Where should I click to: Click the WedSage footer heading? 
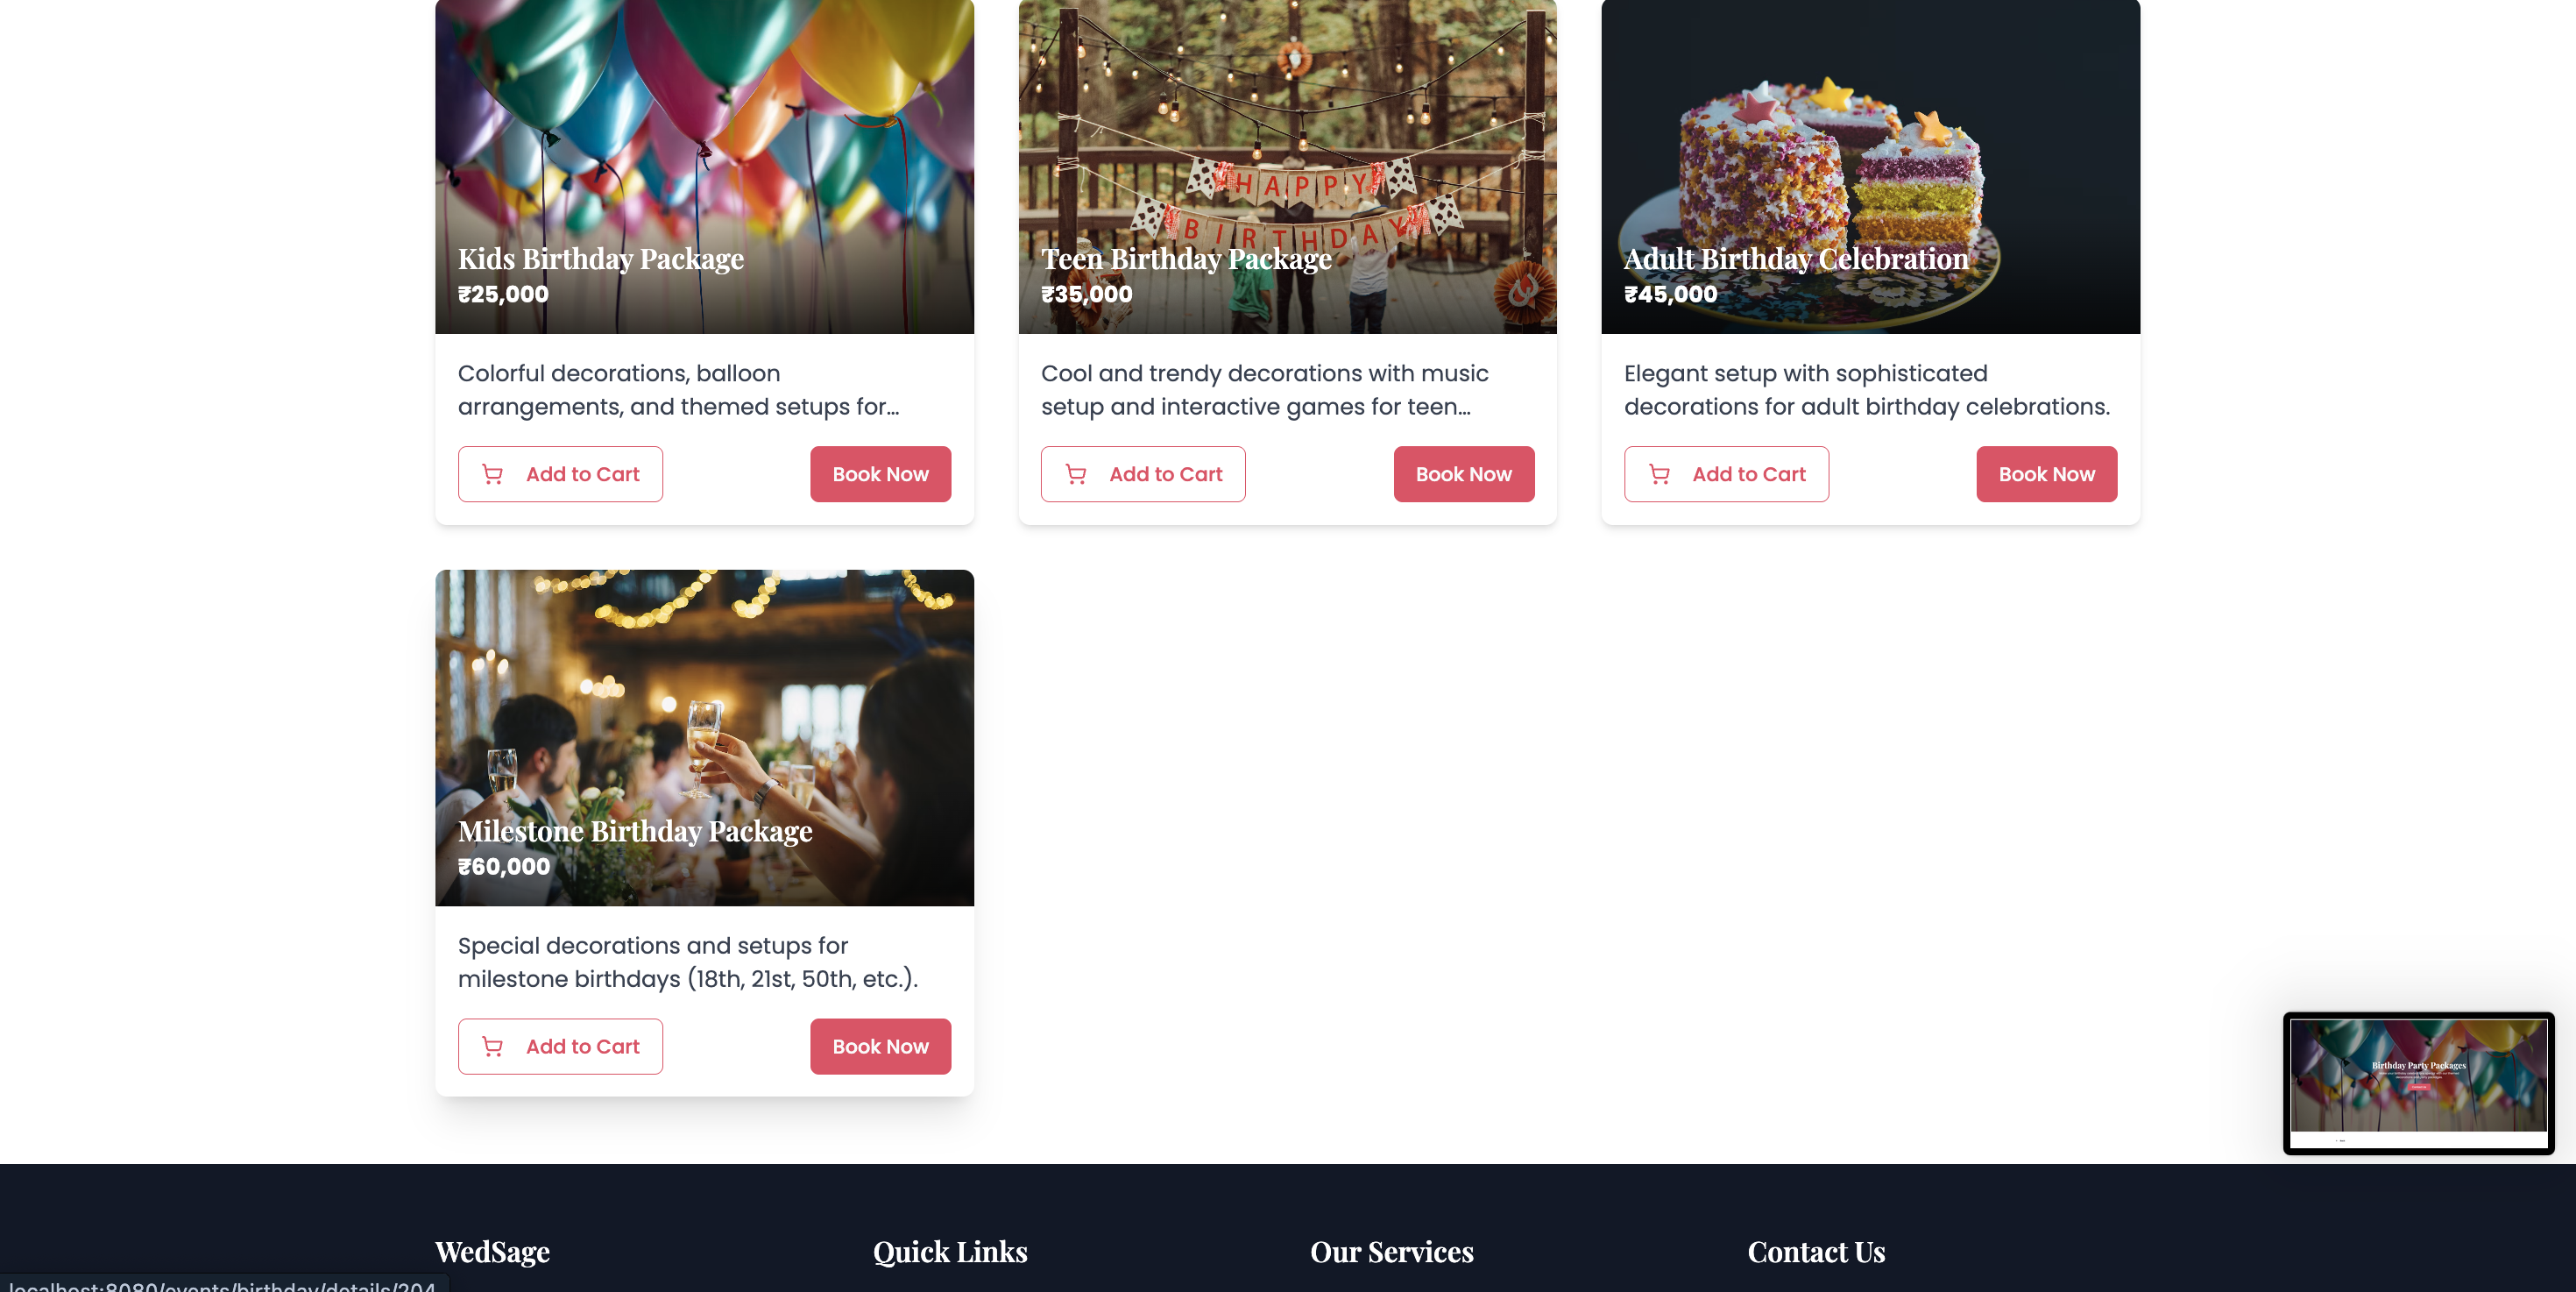point(492,1251)
